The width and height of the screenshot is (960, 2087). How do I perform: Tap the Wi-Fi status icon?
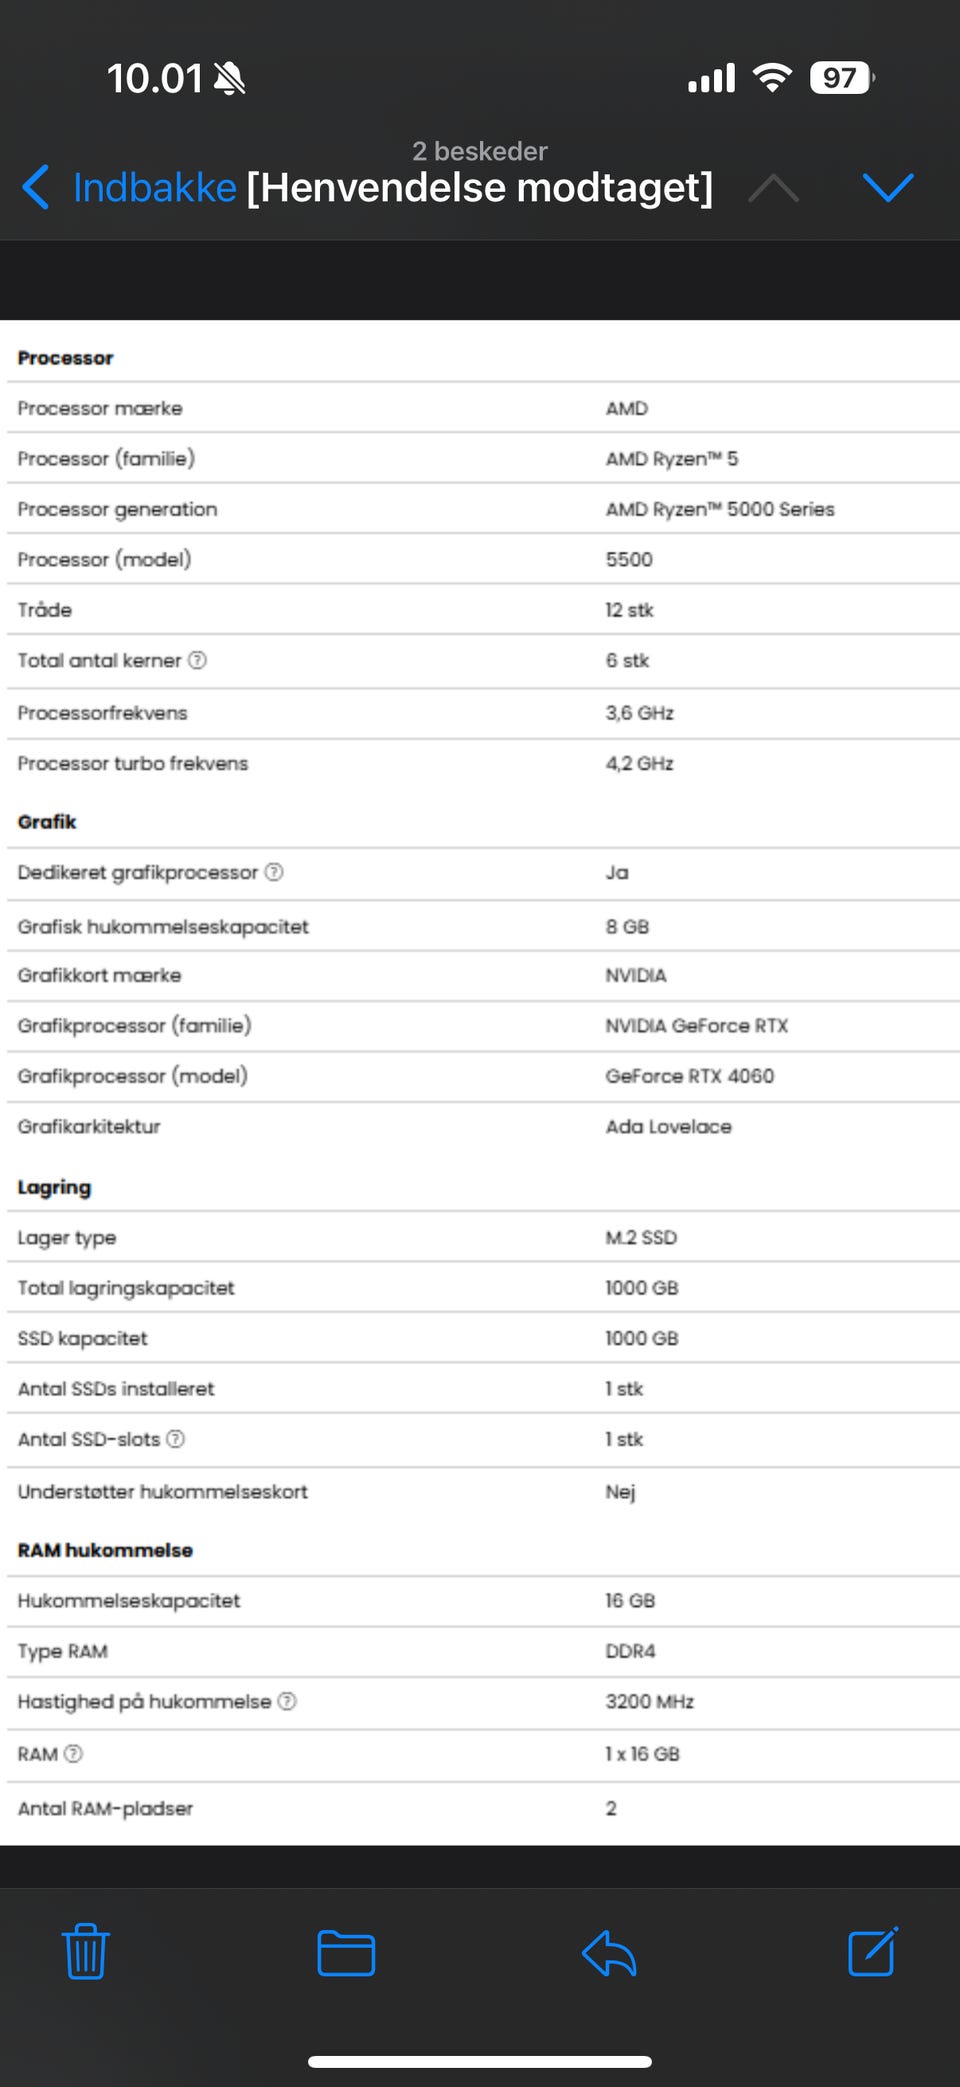pyautogui.click(x=771, y=77)
